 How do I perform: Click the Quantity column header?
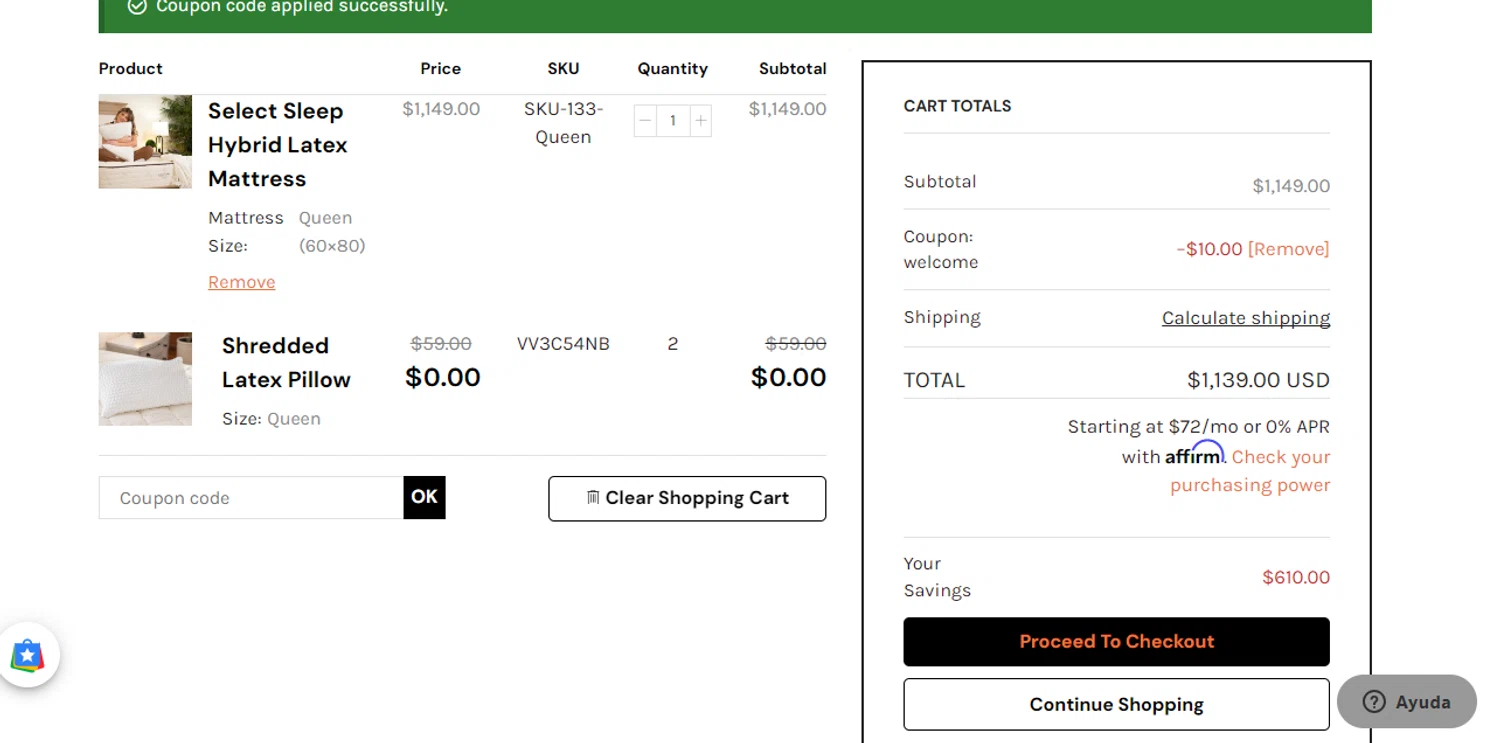pyautogui.click(x=673, y=69)
